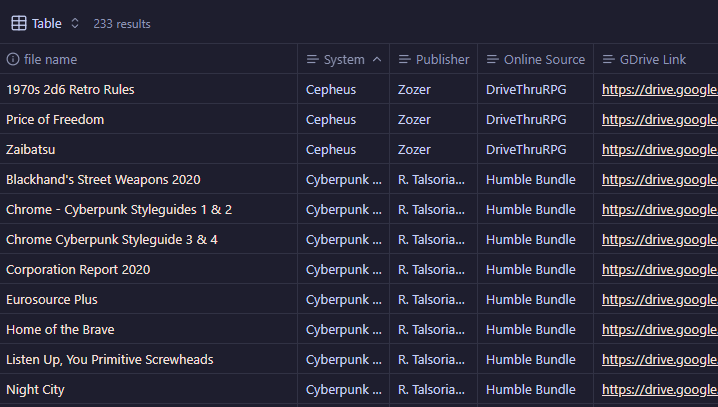This screenshot has height=407, width=718.
Task: Open Google Drive link for Styleguides 1 & 2
Action: point(659,210)
